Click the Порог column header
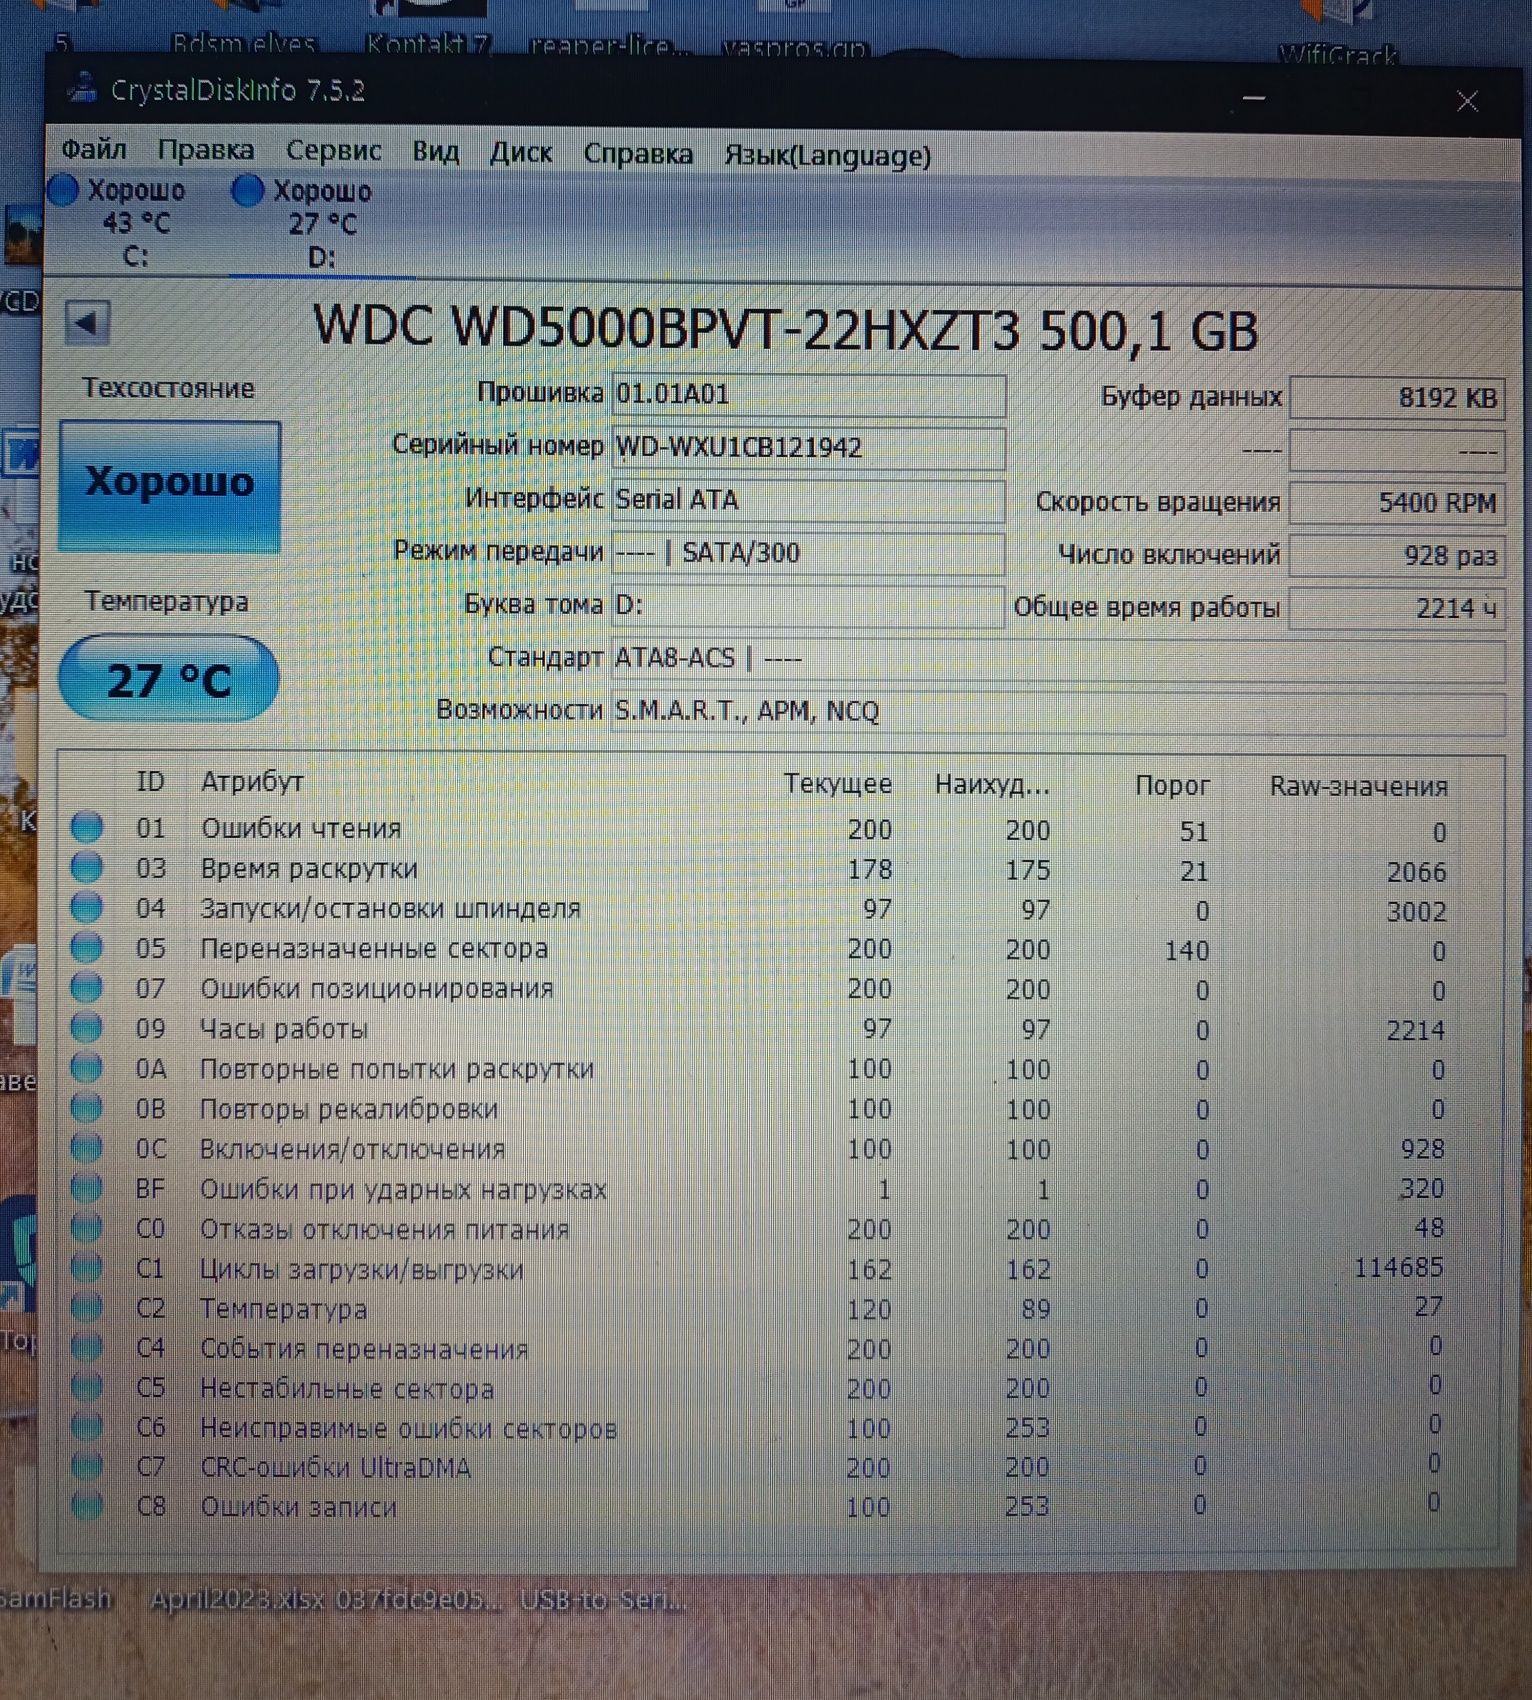The height and width of the screenshot is (1700, 1532). click(x=1172, y=786)
